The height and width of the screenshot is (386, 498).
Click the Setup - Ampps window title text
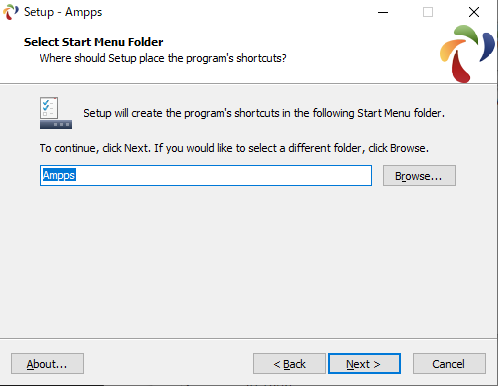[x=63, y=12]
